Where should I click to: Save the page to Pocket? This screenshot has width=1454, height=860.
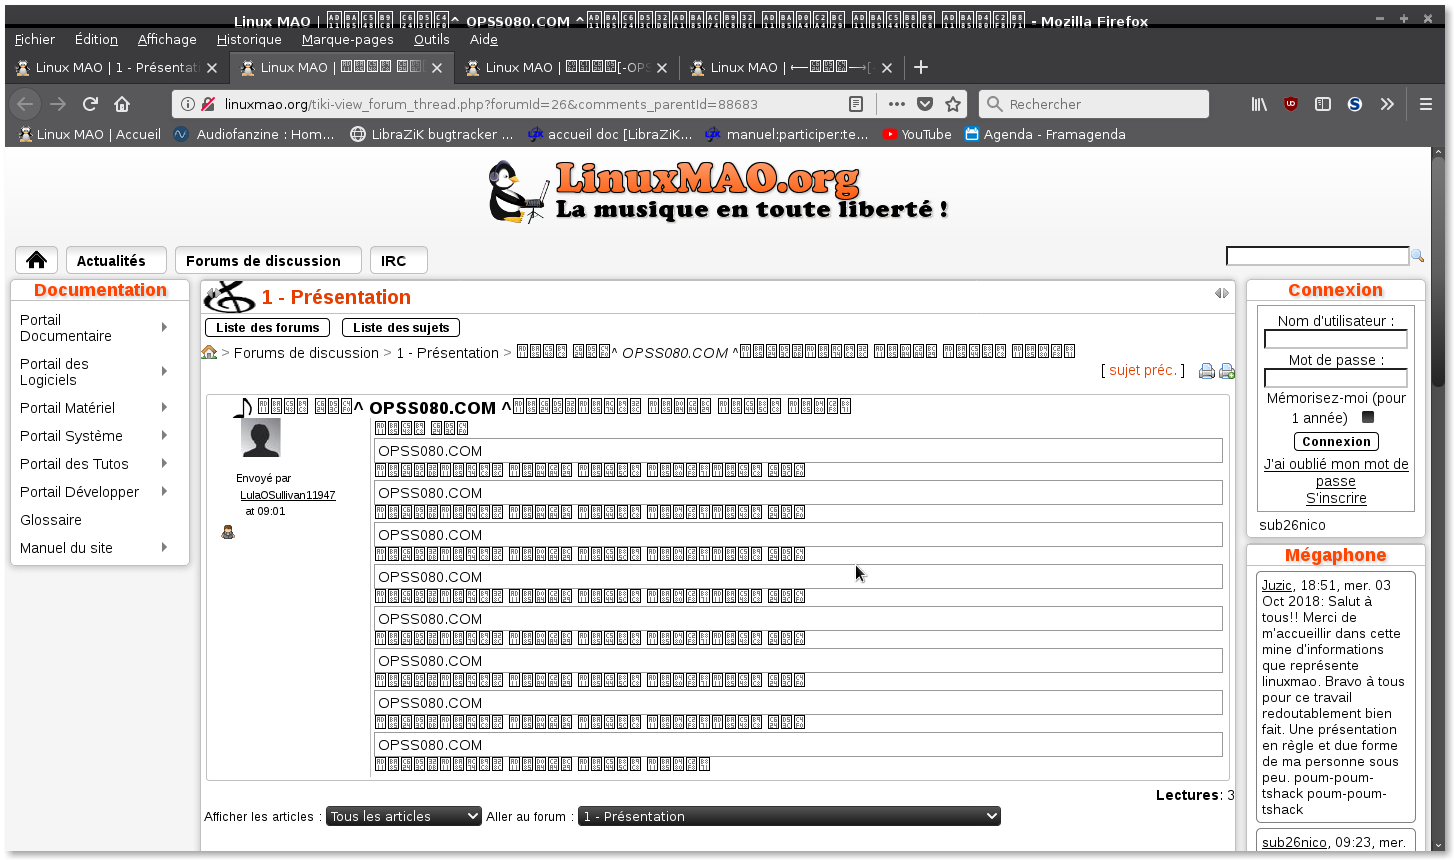tap(925, 104)
